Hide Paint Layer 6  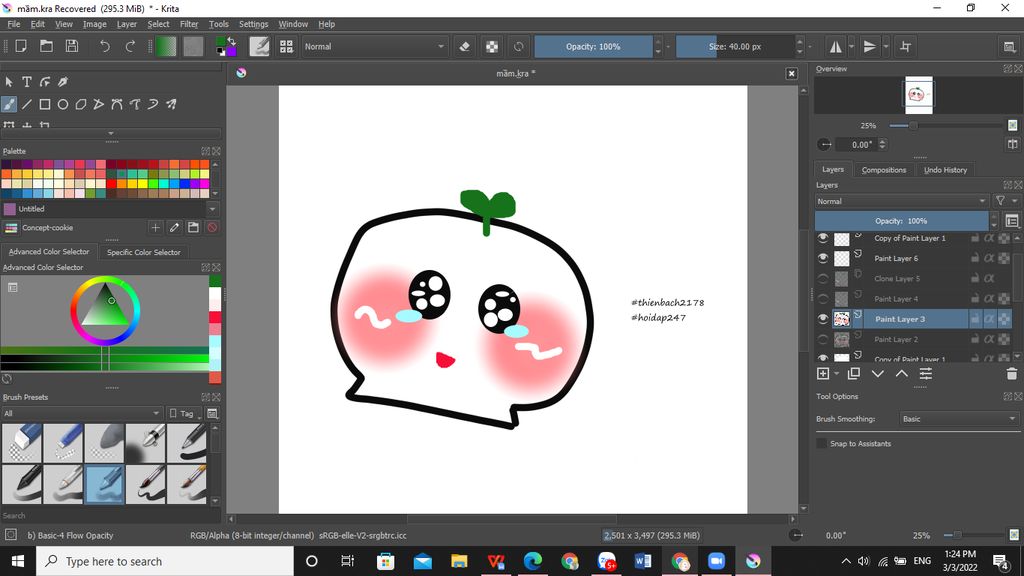click(x=823, y=259)
